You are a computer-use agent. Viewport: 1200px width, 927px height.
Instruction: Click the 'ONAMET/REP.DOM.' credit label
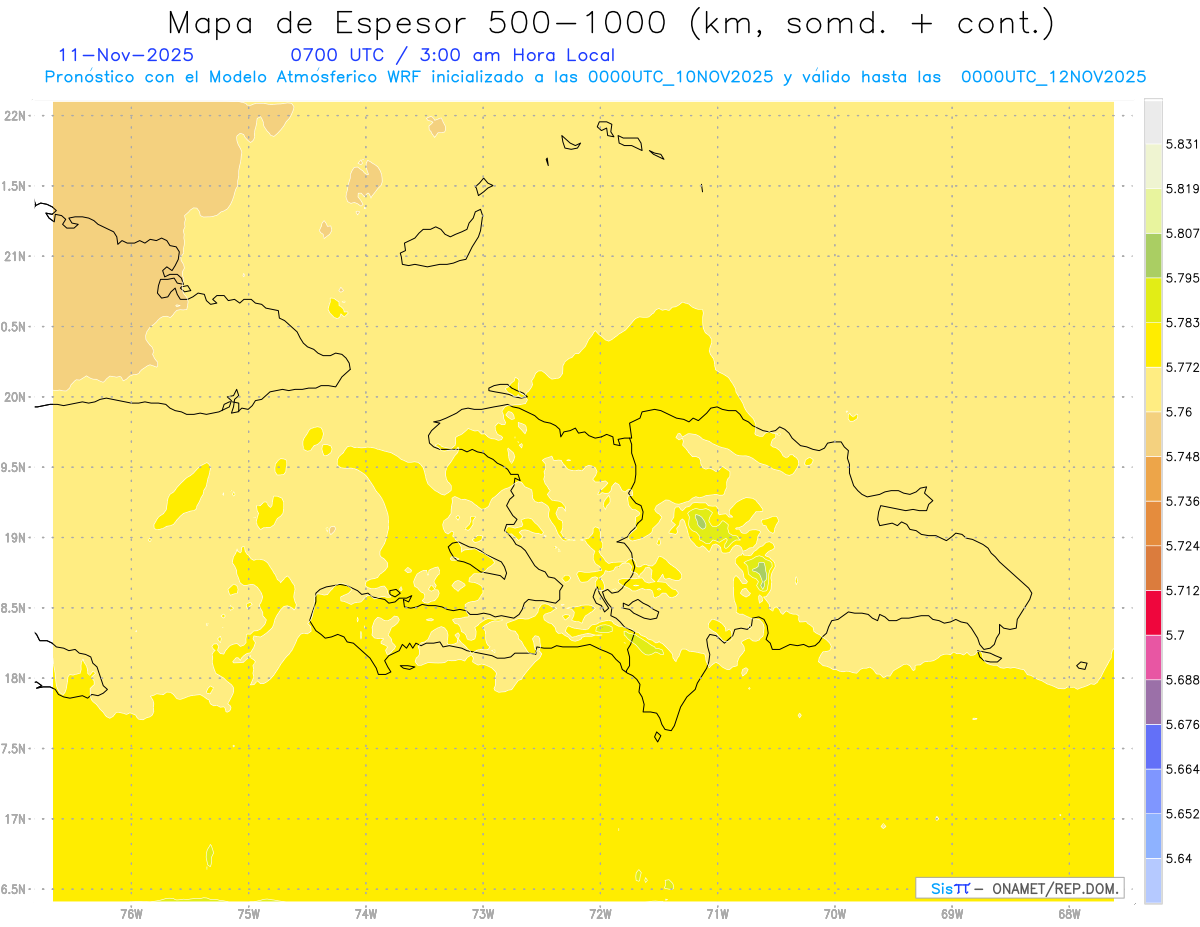coord(1055,888)
